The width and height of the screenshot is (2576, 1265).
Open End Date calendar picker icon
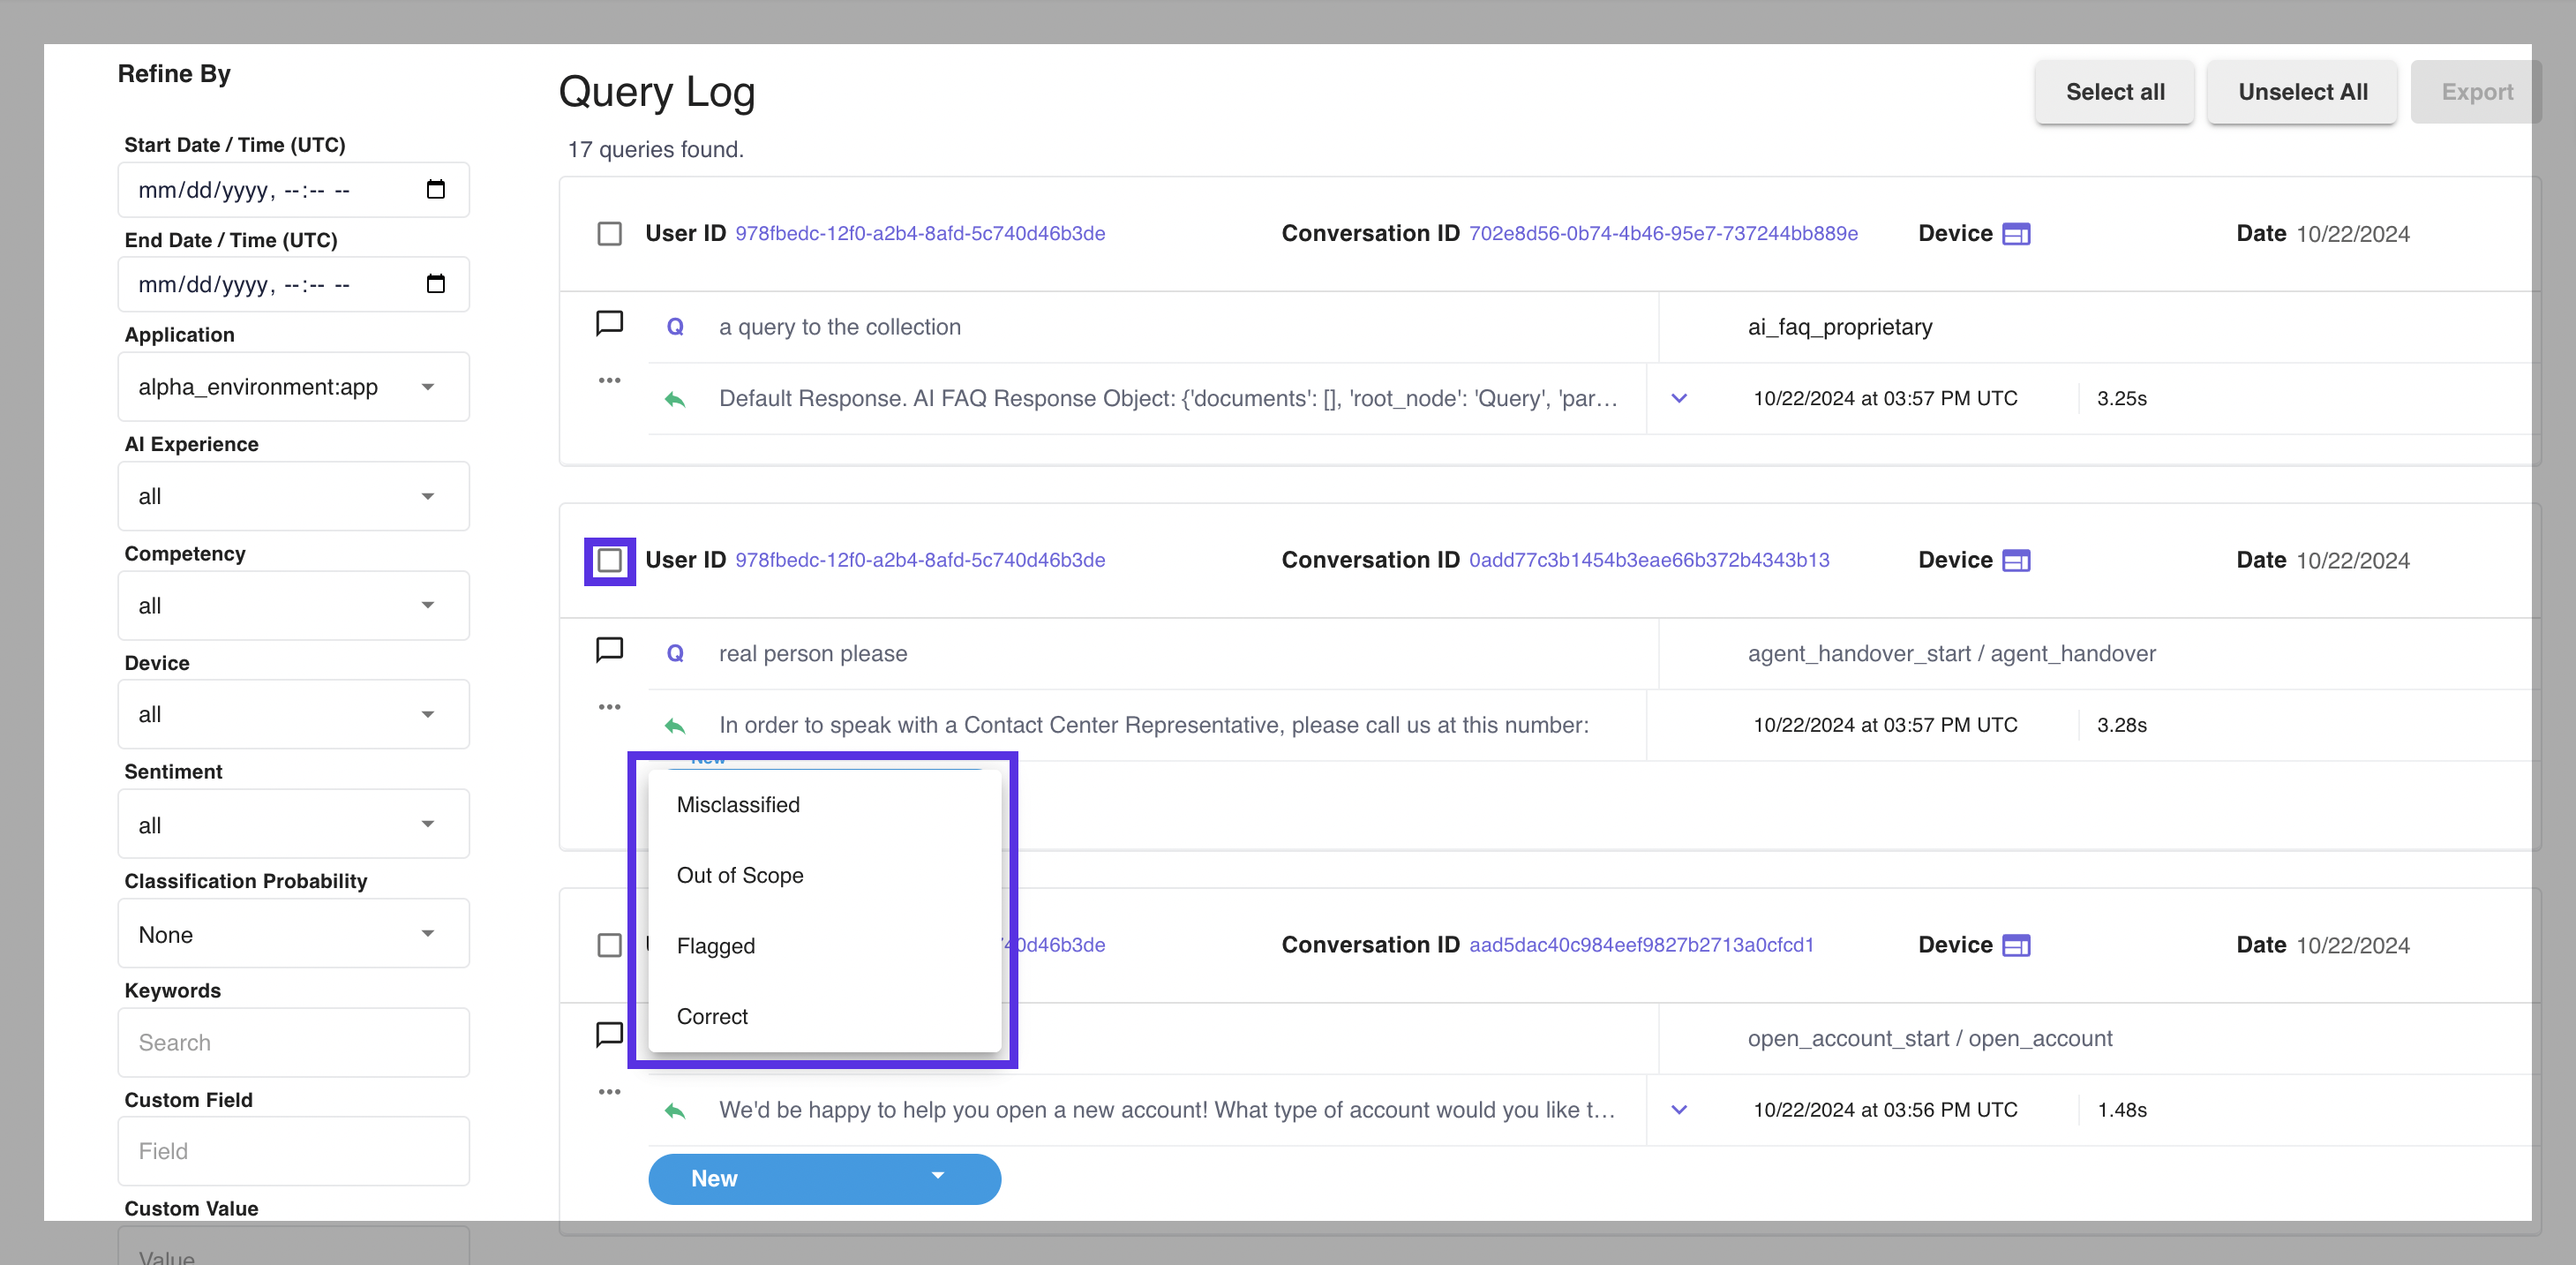tap(435, 284)
